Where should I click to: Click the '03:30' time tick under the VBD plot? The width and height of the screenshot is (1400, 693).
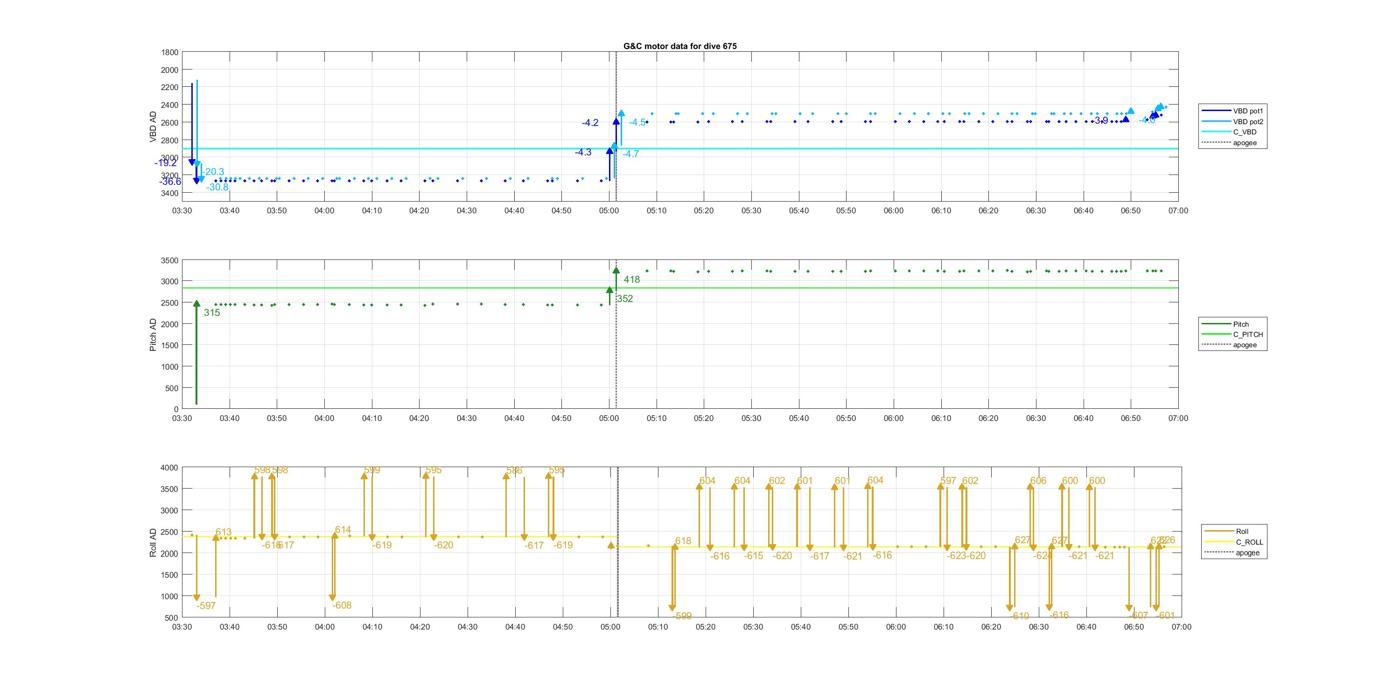tap(182, 210)
